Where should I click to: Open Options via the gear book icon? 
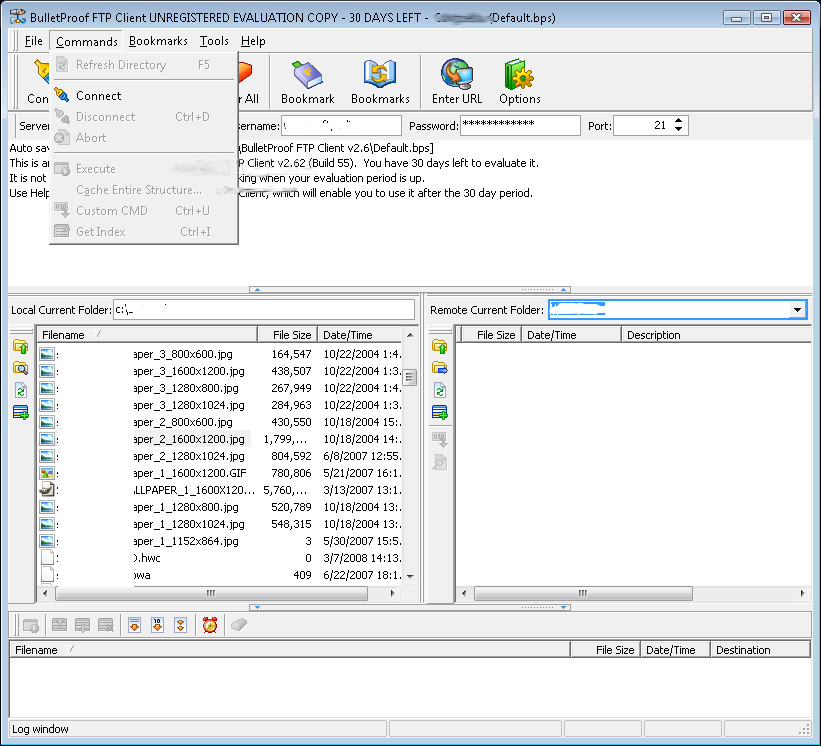(519, 74)
